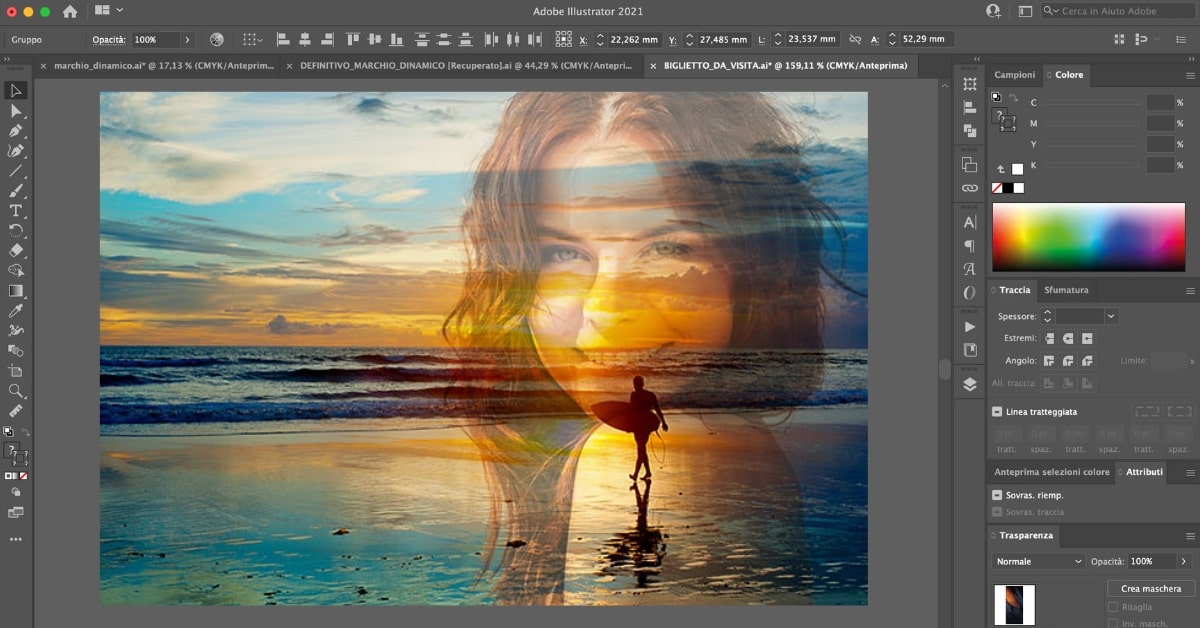The width and height of the screenshot is (1200, 628).
Task: Enable Linea tratteggiata checkbox
Action: coord(997,411)
